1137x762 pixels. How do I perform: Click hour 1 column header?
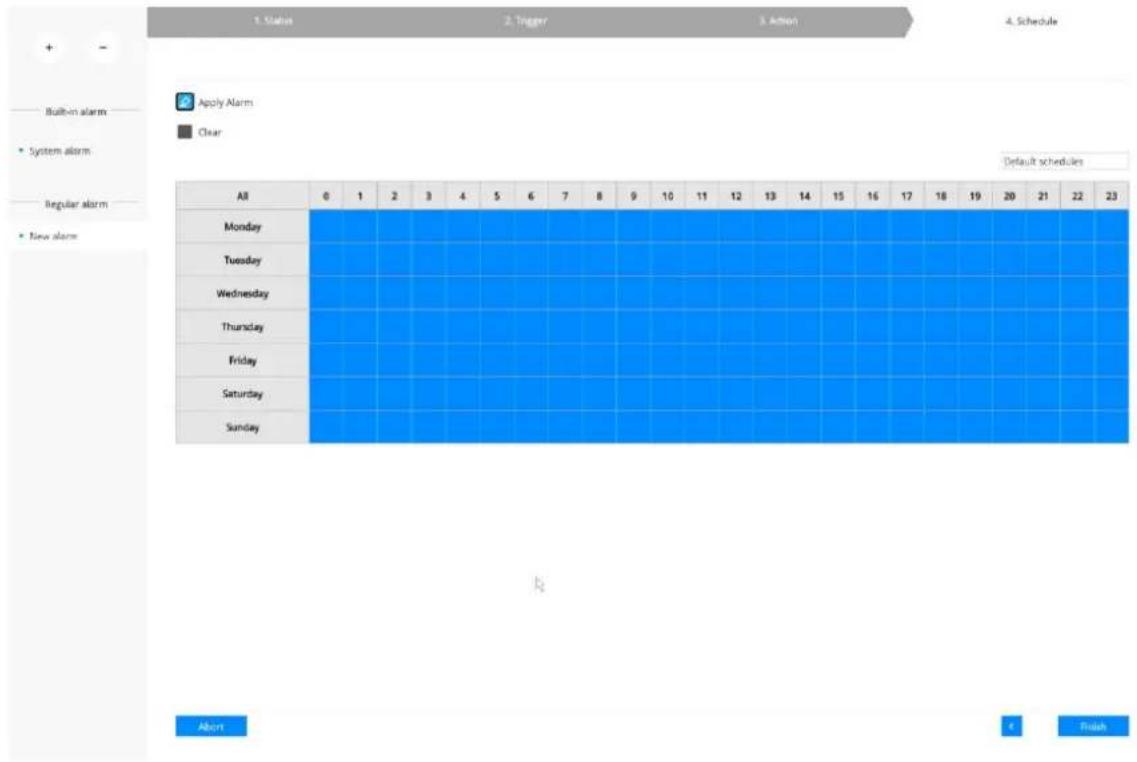pos(360,196)
